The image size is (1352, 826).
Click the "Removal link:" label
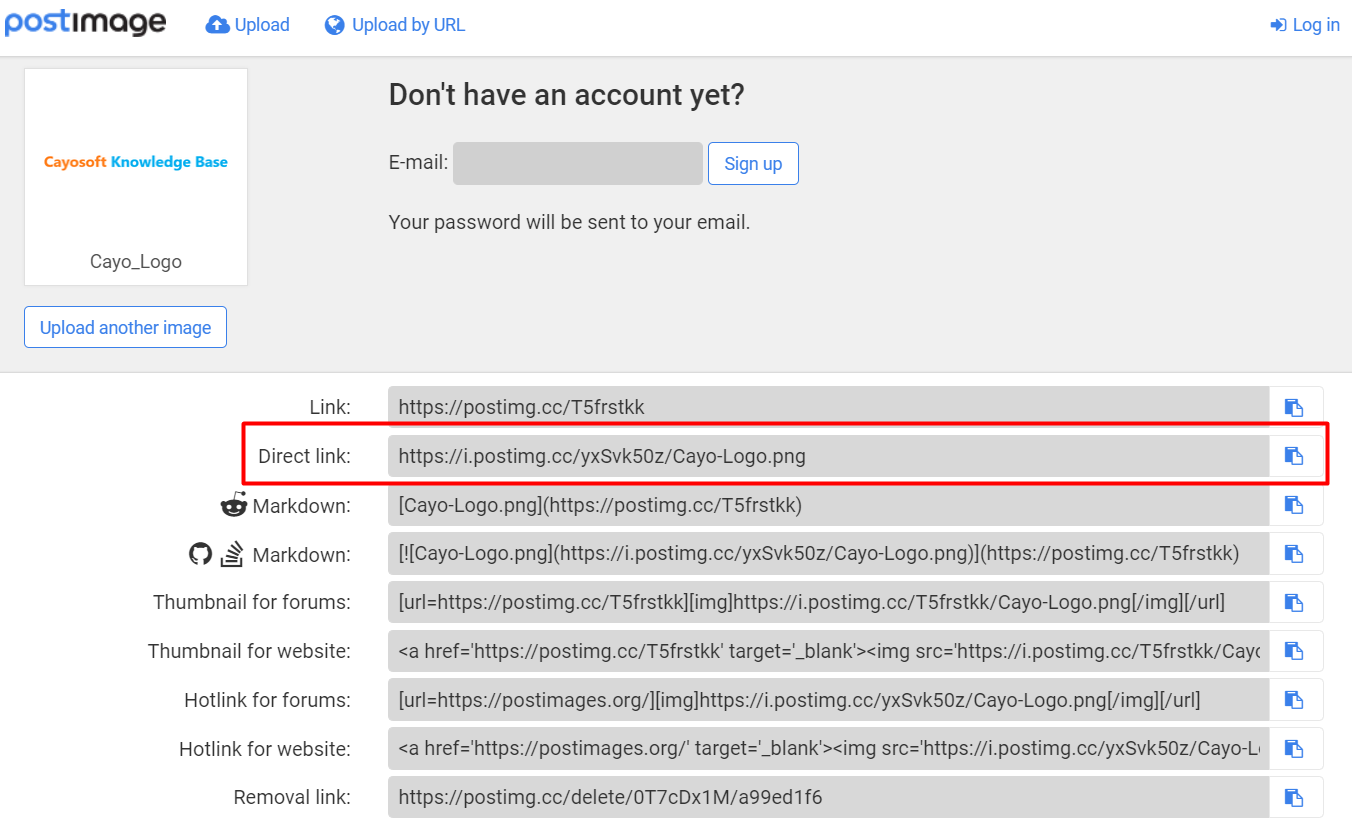coord(292,797)
